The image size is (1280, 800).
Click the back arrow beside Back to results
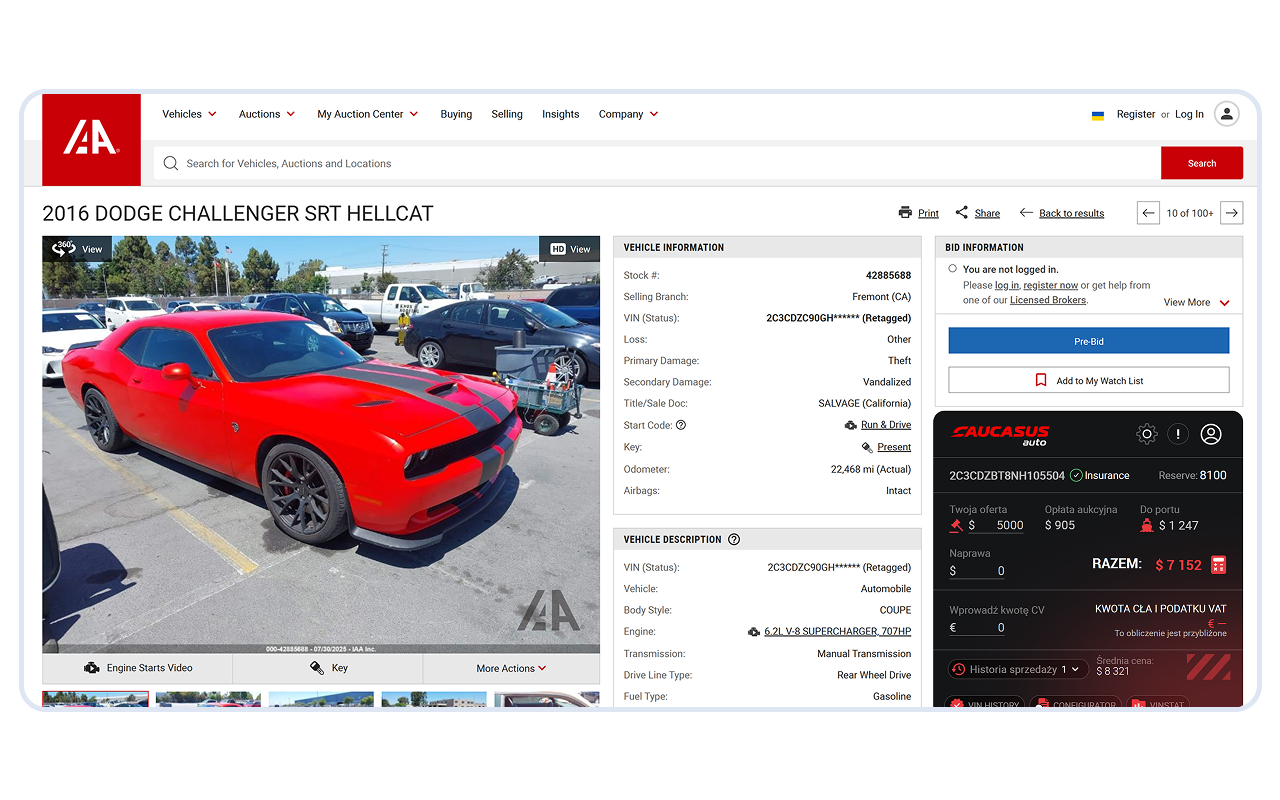(x=1026, y=213)
